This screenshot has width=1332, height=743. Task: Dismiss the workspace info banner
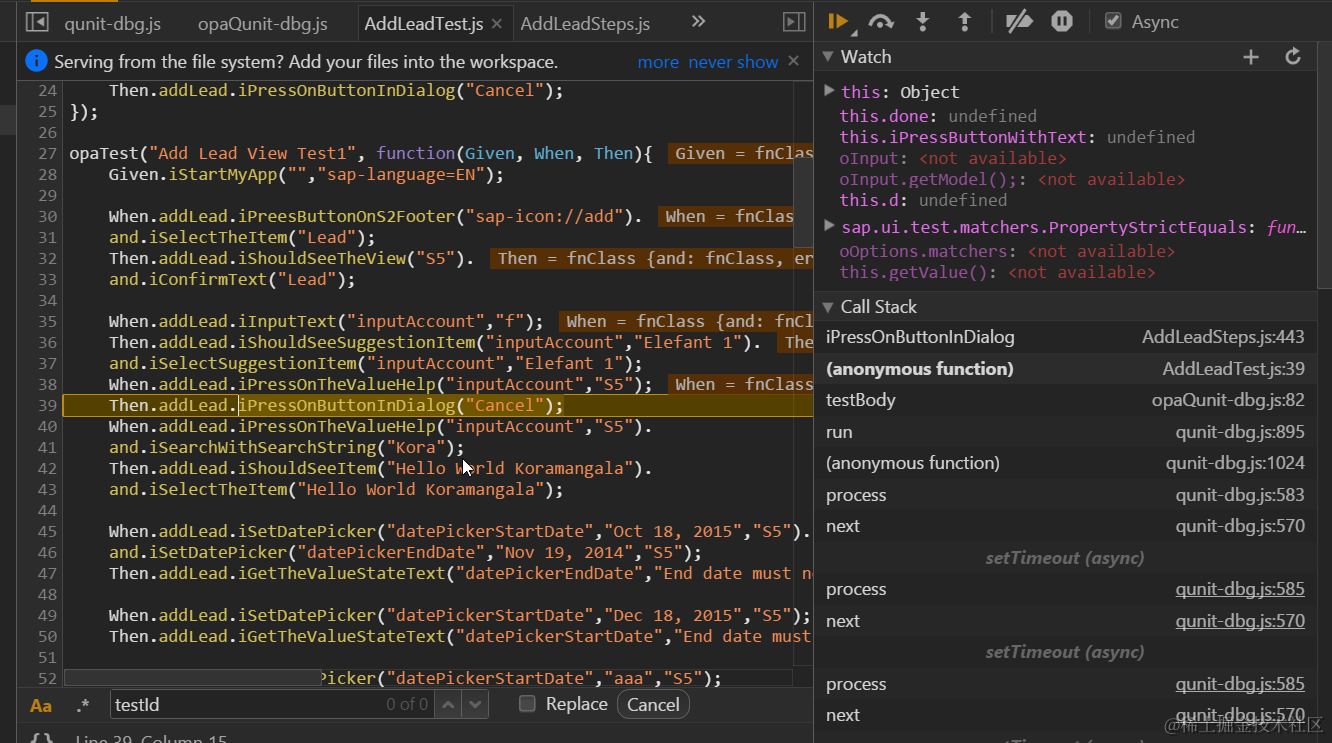click(794, 61)
